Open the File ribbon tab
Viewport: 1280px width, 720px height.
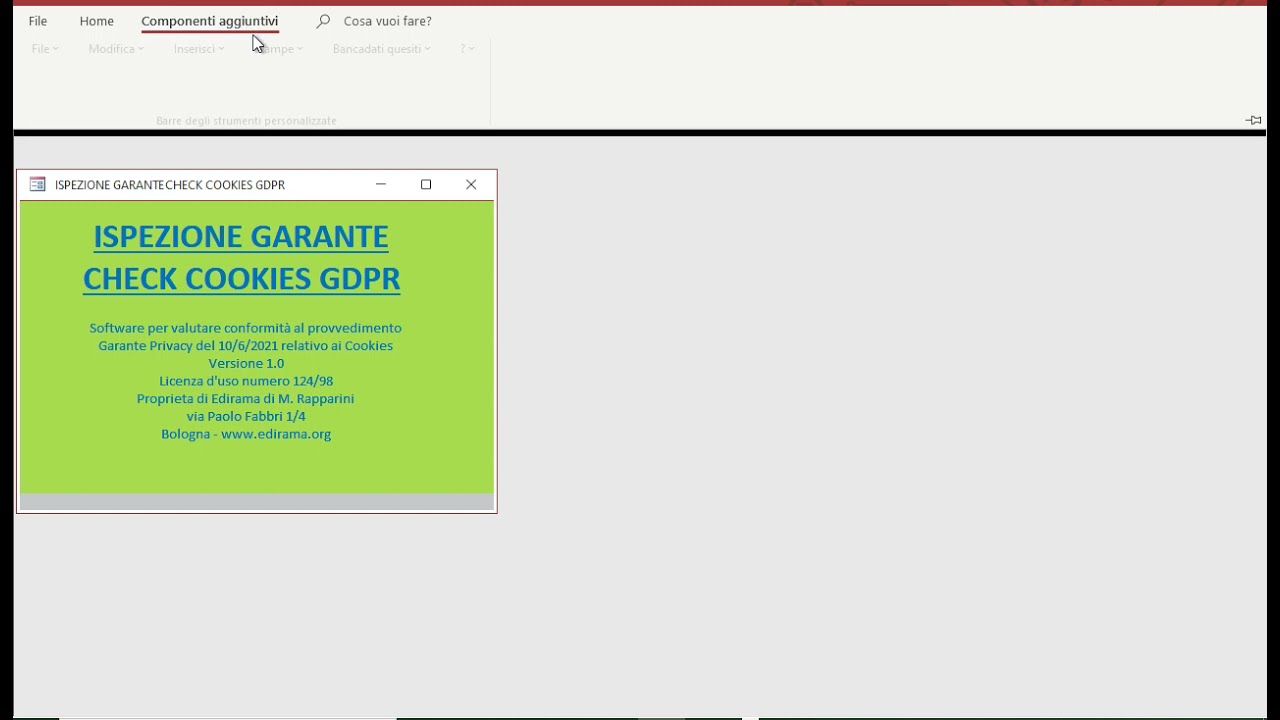click(38, 21)
